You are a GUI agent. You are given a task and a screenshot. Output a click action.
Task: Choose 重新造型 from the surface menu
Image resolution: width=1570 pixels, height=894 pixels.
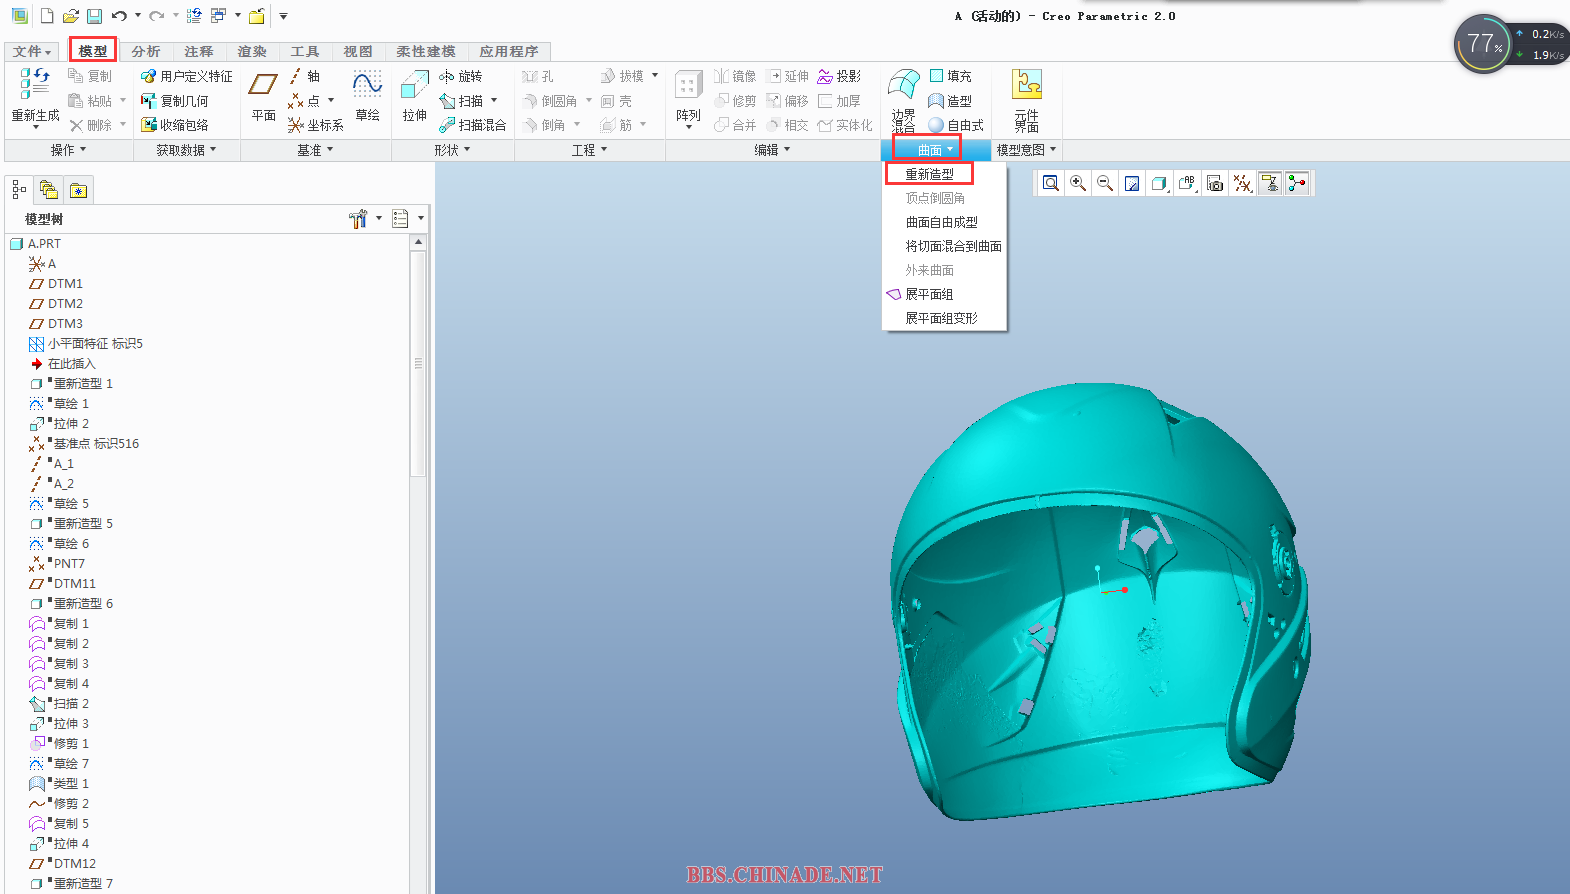coord(930,174)
